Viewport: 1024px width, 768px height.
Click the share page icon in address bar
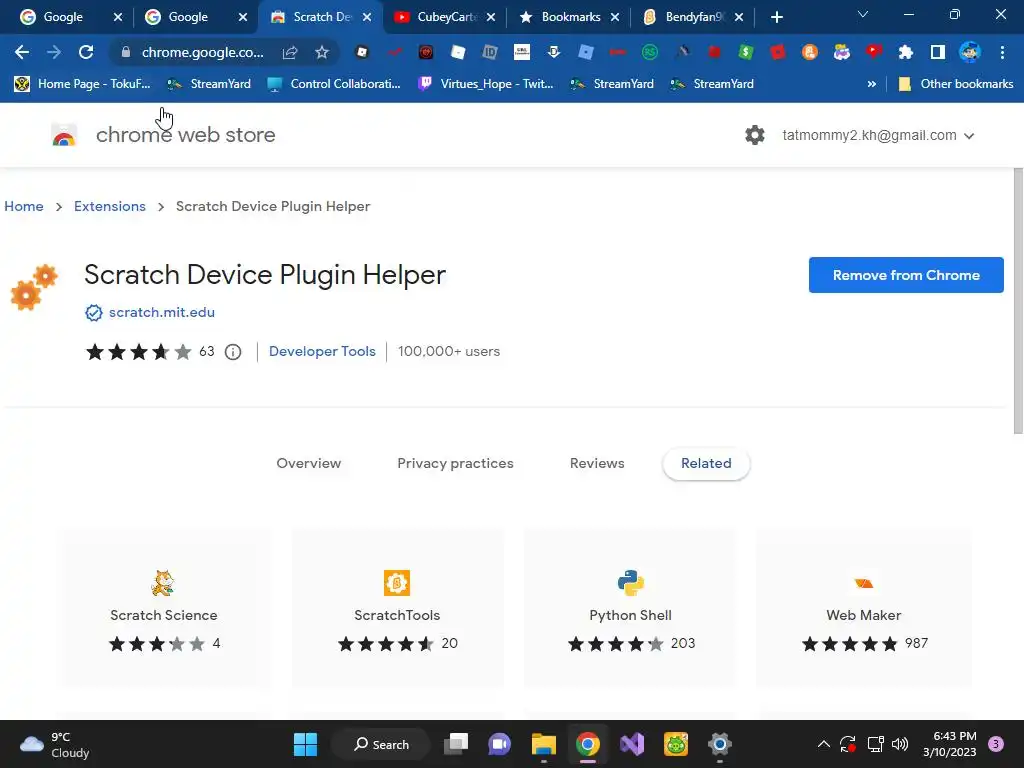click(x=290, y=52)
